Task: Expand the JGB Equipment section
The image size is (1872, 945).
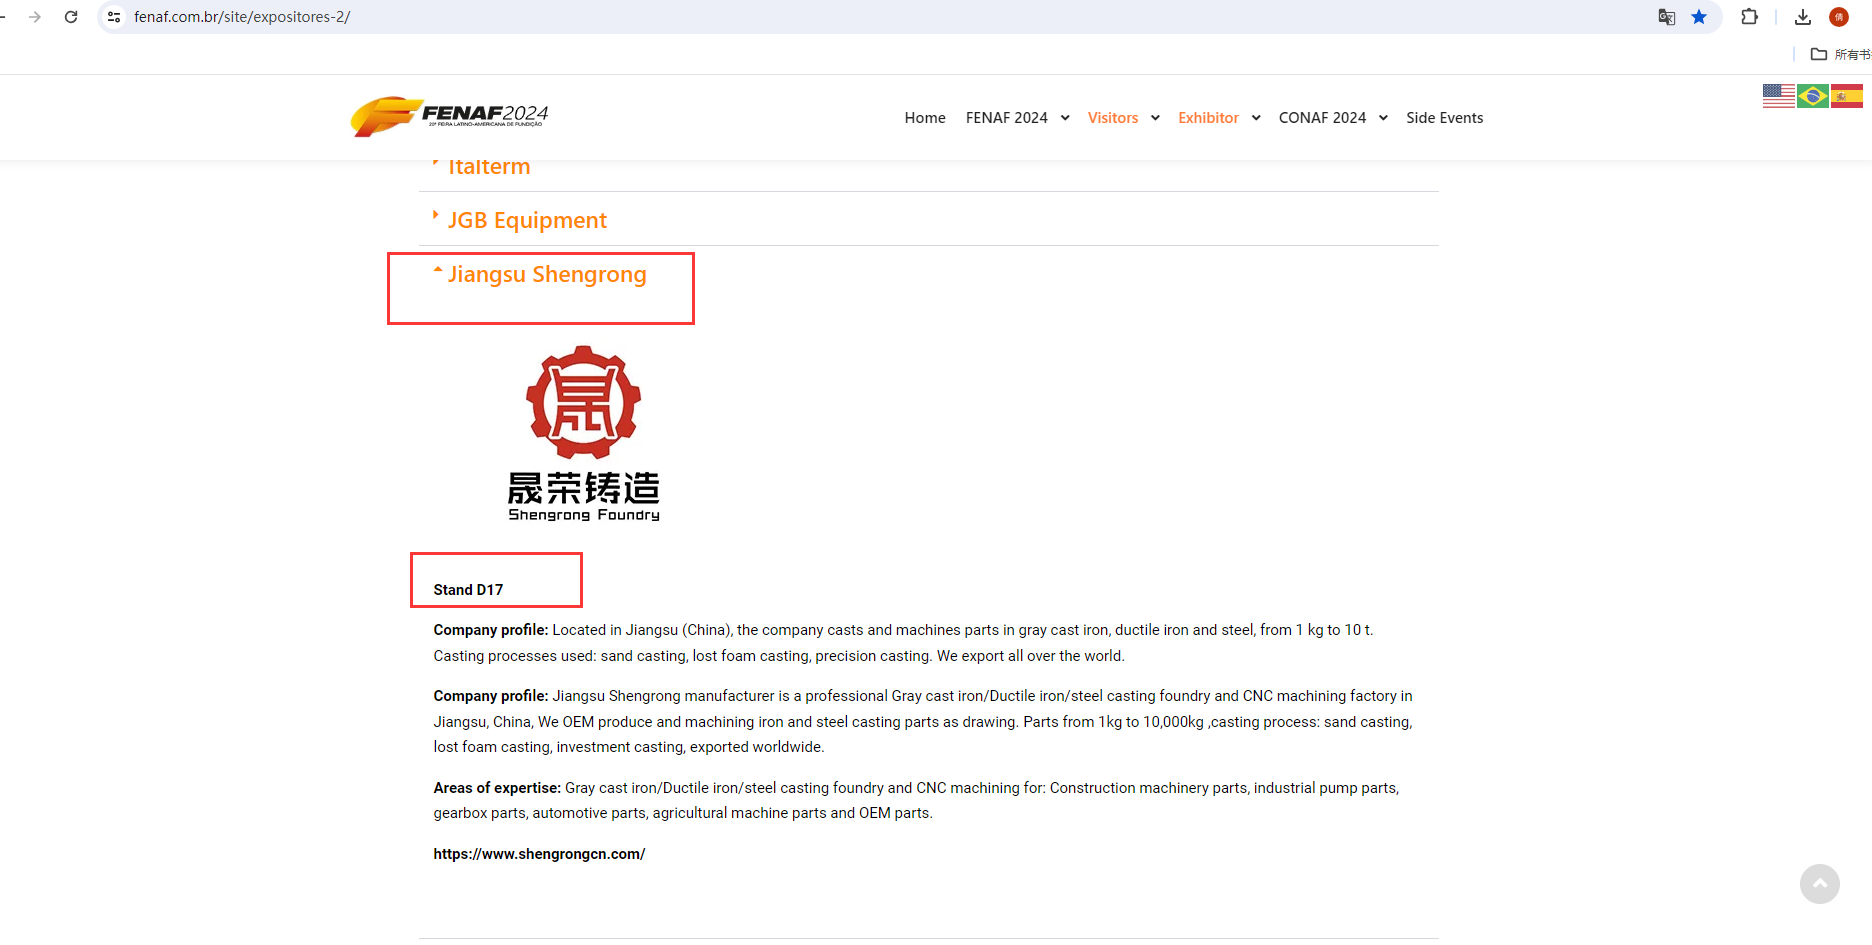Action: tap(527, 220)
